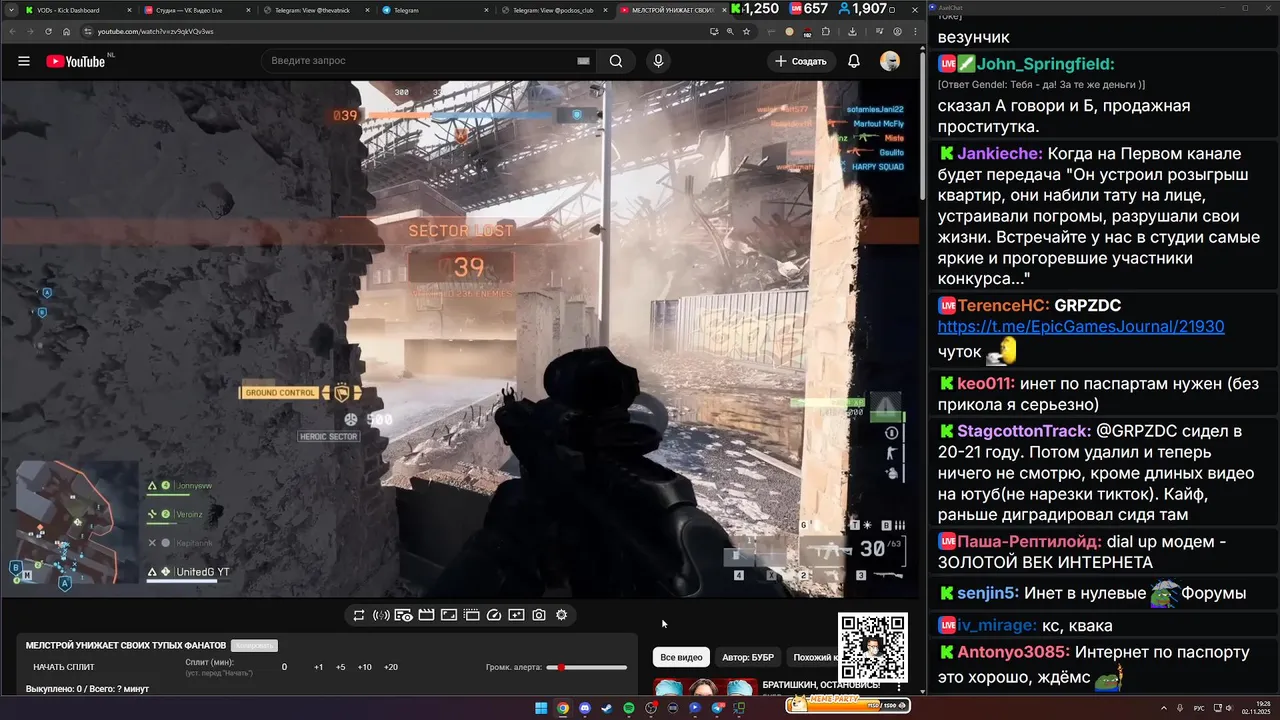Add +10 minutes to split
The width and height of the screenshot is (1280, 720).
click(365, 667)
